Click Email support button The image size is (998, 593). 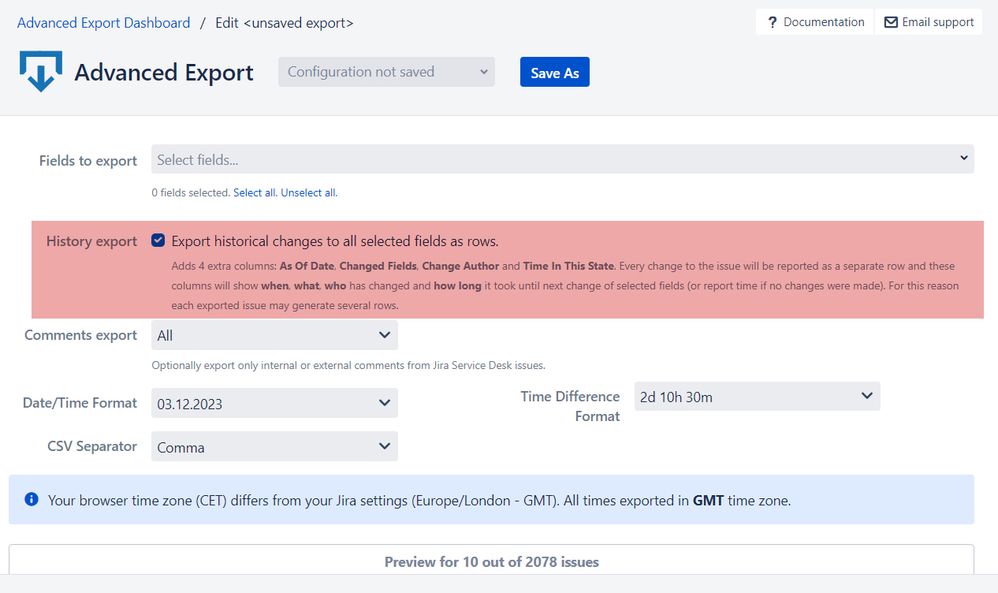click(x=929, y=22)
